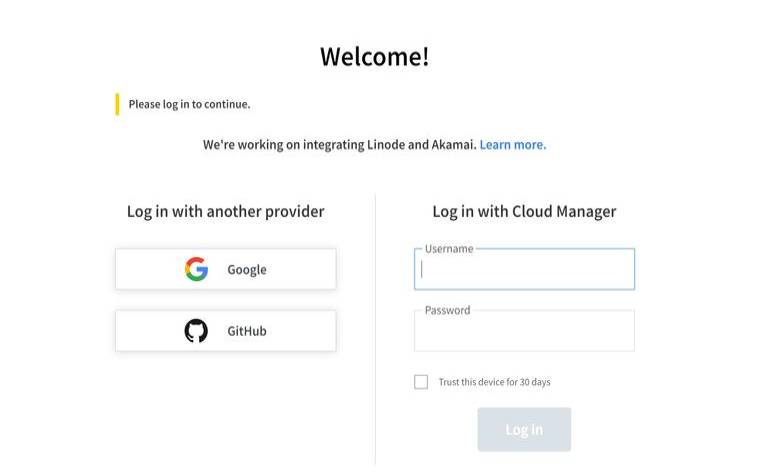This screenshot has width=760, height=475.
Task: Click the Google logo icon
Action: [x=196, y=269]
